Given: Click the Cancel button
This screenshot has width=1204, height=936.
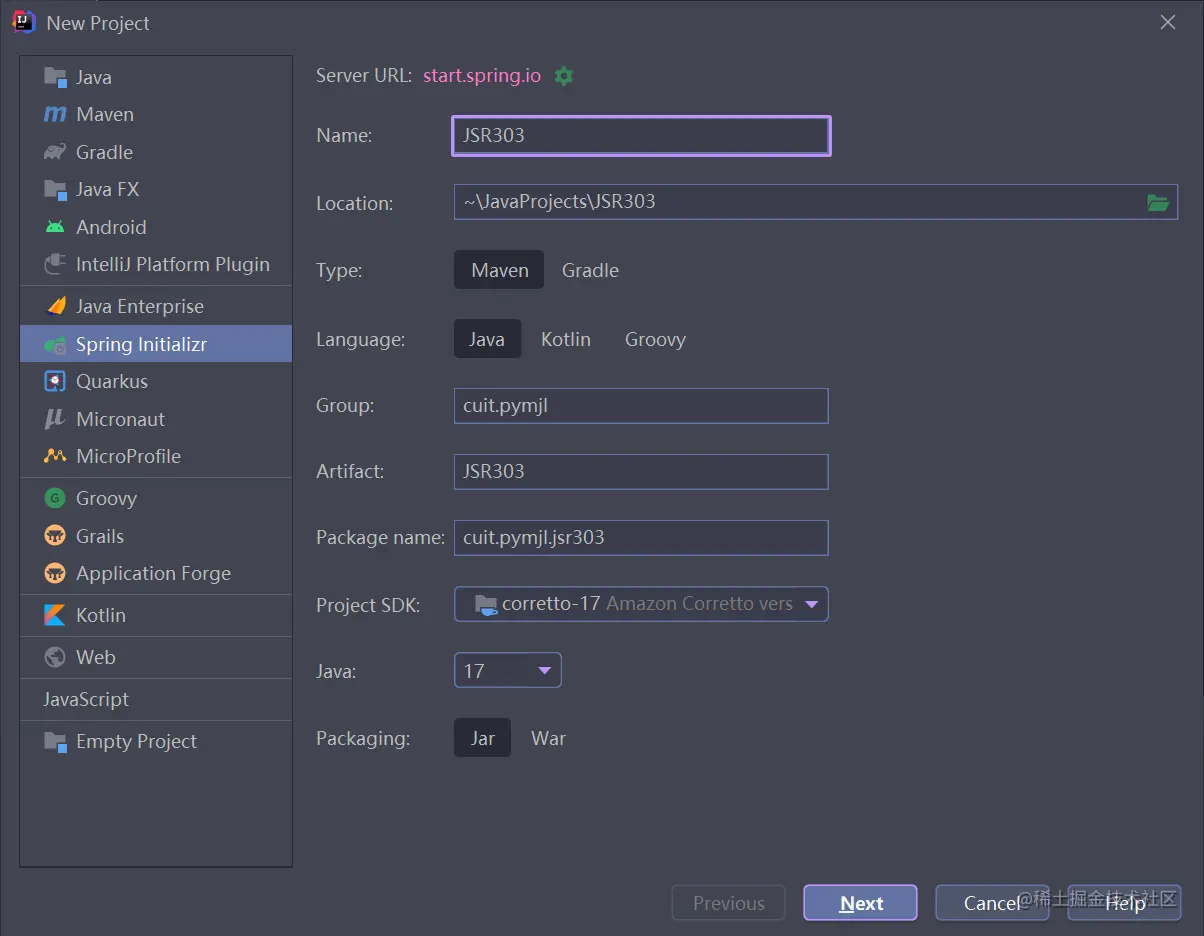Looking at the screenshot, I should click(x=992, y=903).
